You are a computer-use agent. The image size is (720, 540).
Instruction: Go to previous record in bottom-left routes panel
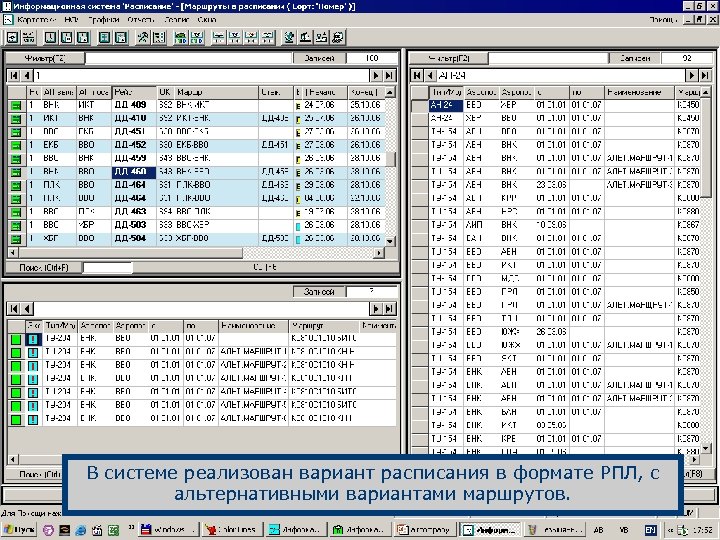point(27,309)
